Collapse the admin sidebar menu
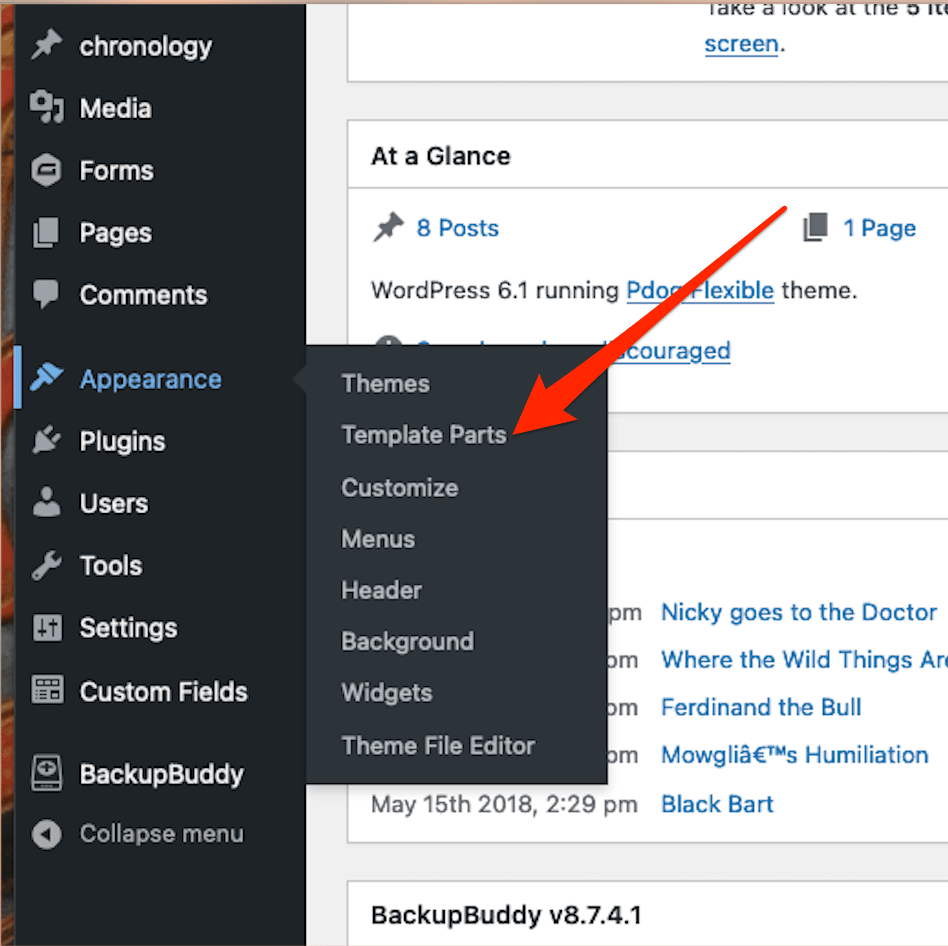The height and width of the screenshot is (946, 948). (x=160, y=834)
